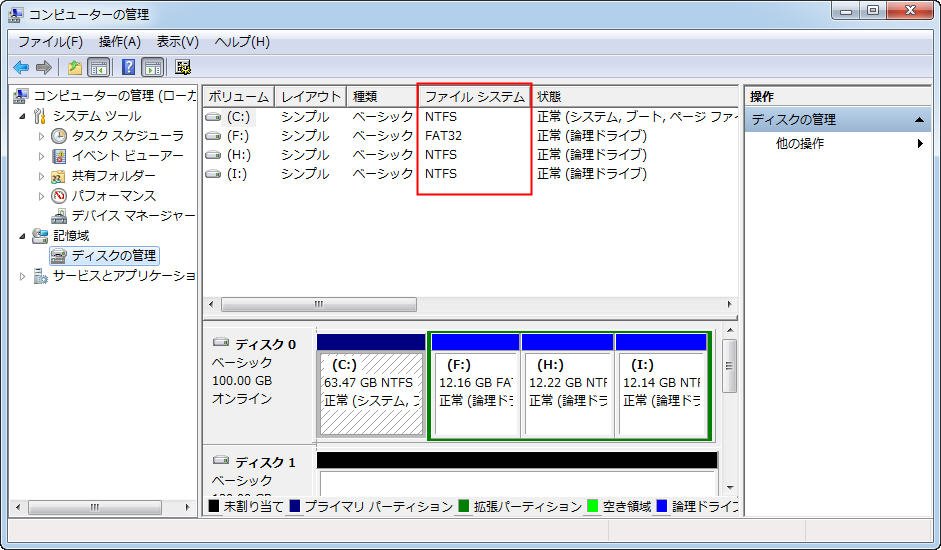Click the disk settings toolbar icon
Image resolution: width=941 pixels, height=550 pixels.
click(x=183, y=67)
